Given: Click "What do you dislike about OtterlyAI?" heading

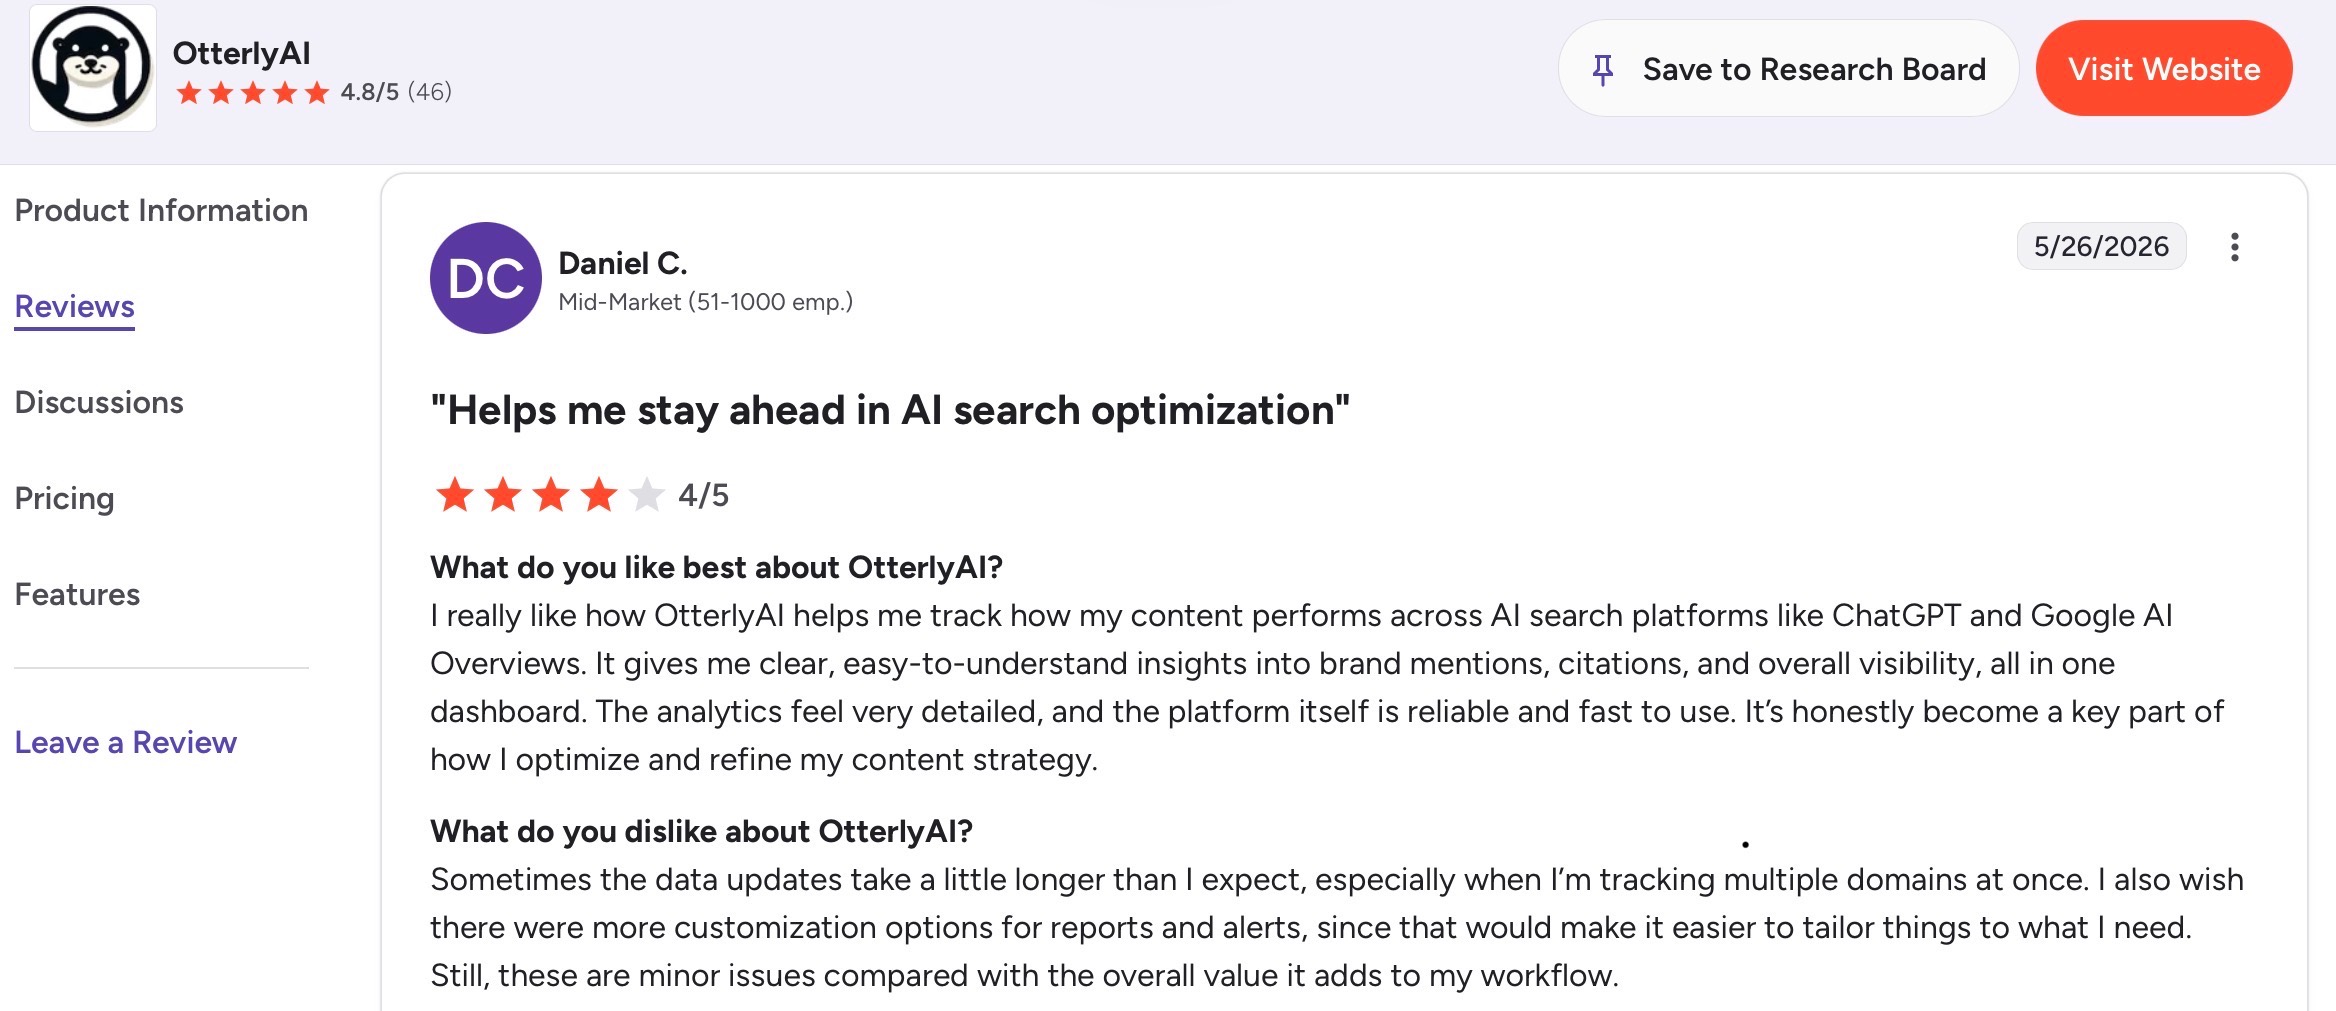Looking at the screenshot, I should point(702,831).
